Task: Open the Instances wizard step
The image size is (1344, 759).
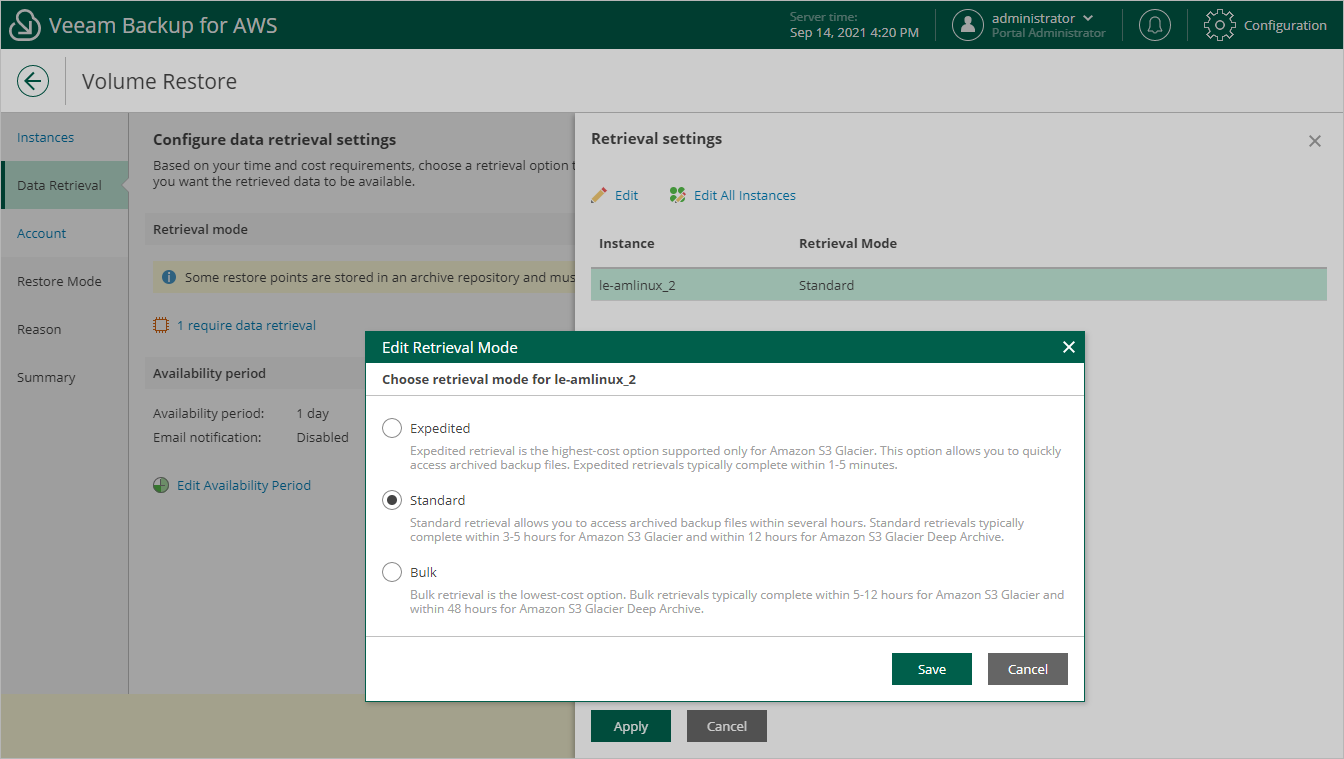Action: point(64,137)
